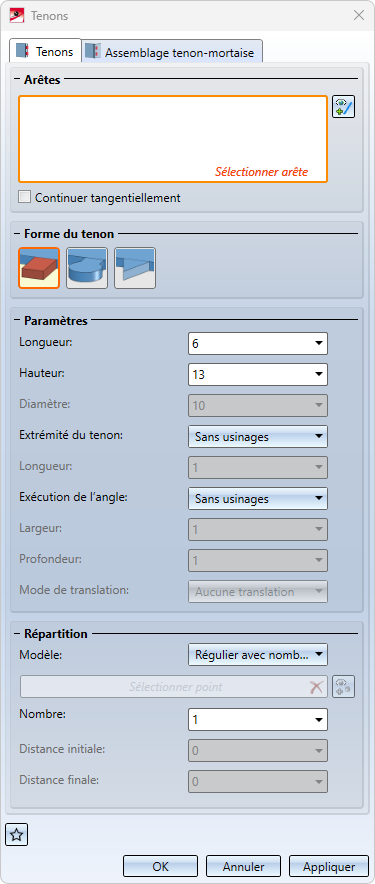
Task: Click inside the Arêtes selection list box
Action: pyautogui.click(x=173, y=139)
